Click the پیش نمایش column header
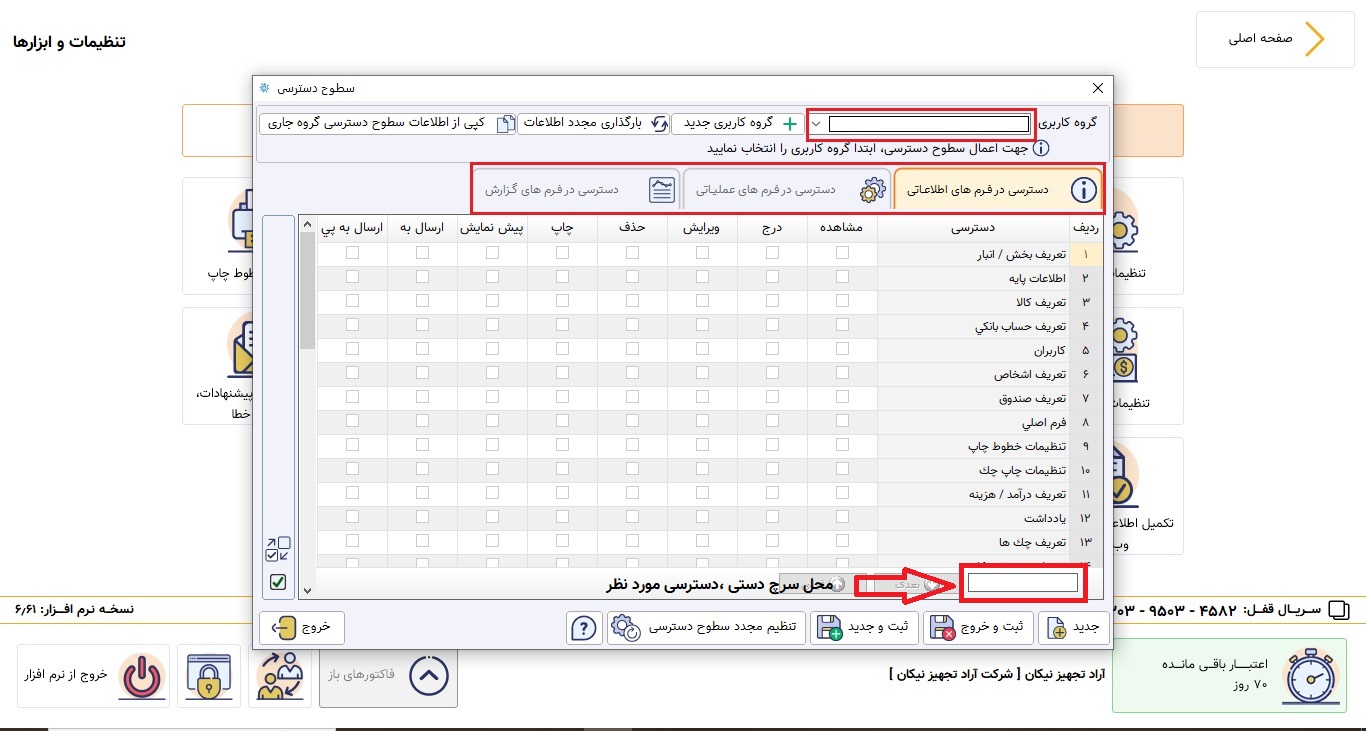 point(492,228)
